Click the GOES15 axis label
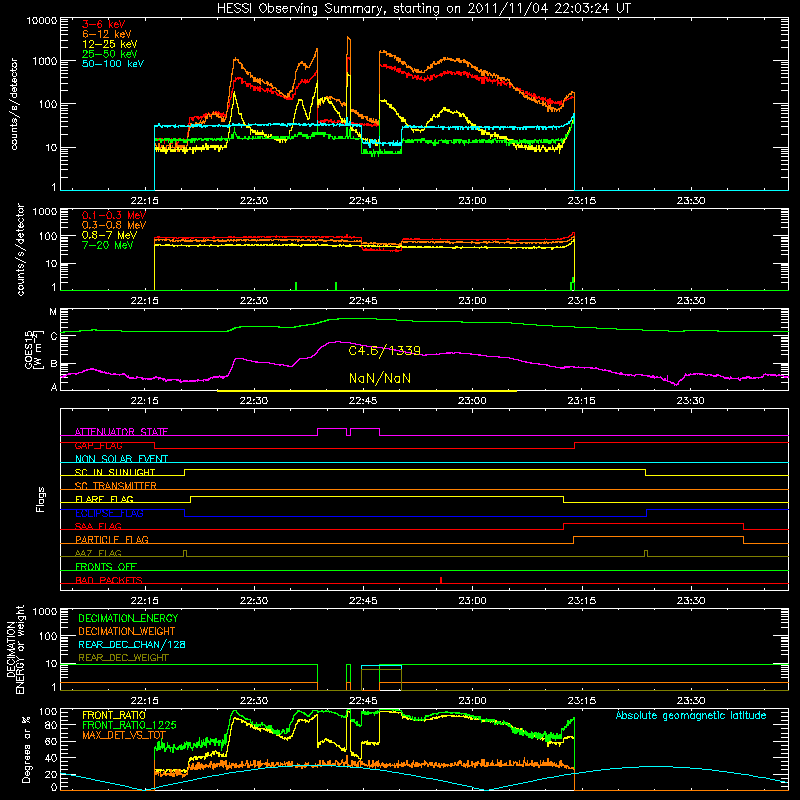 click(33, 349)
